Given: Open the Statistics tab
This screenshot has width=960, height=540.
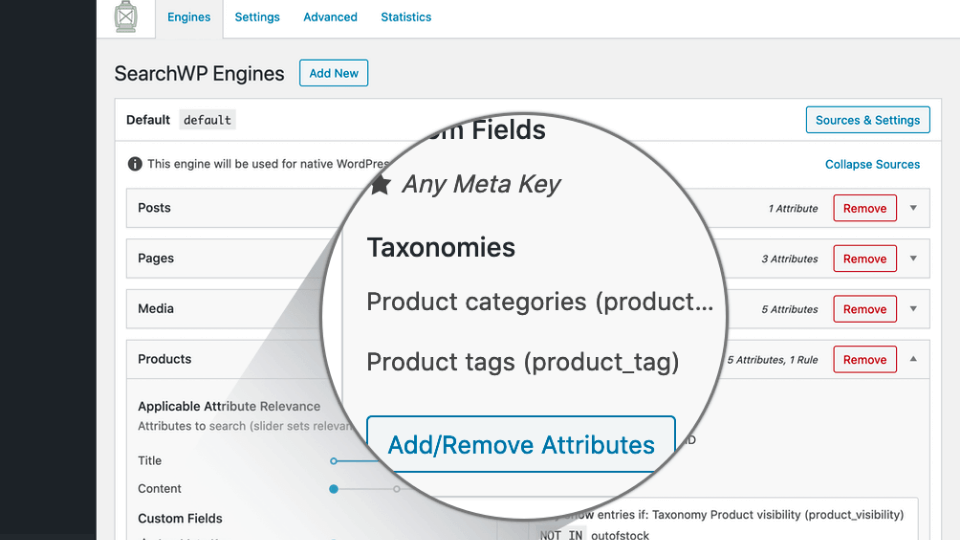Looking at the screenshot, I should [x=406, y=17].
